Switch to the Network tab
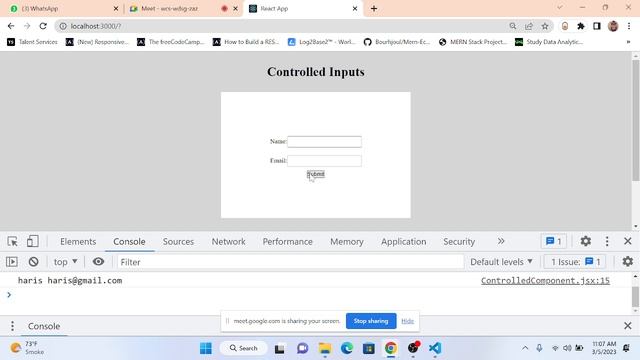The width and height of the screenshot is (640, 360). point(229,242)
